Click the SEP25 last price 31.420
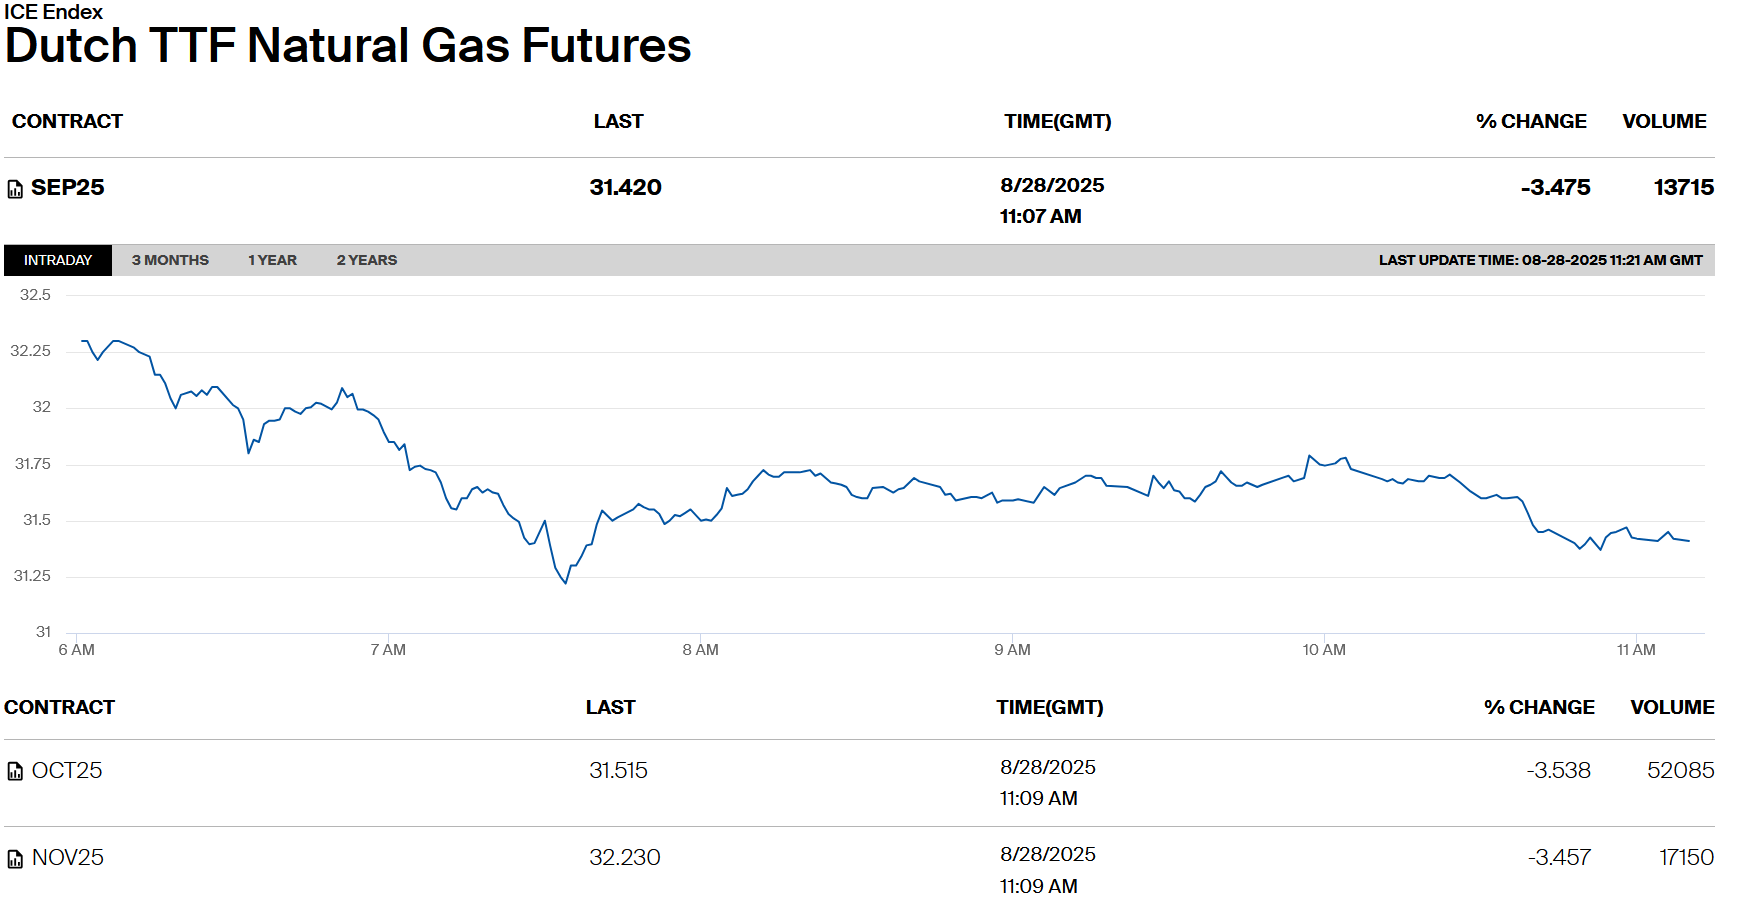1737x901 pixels. point(625,188)
